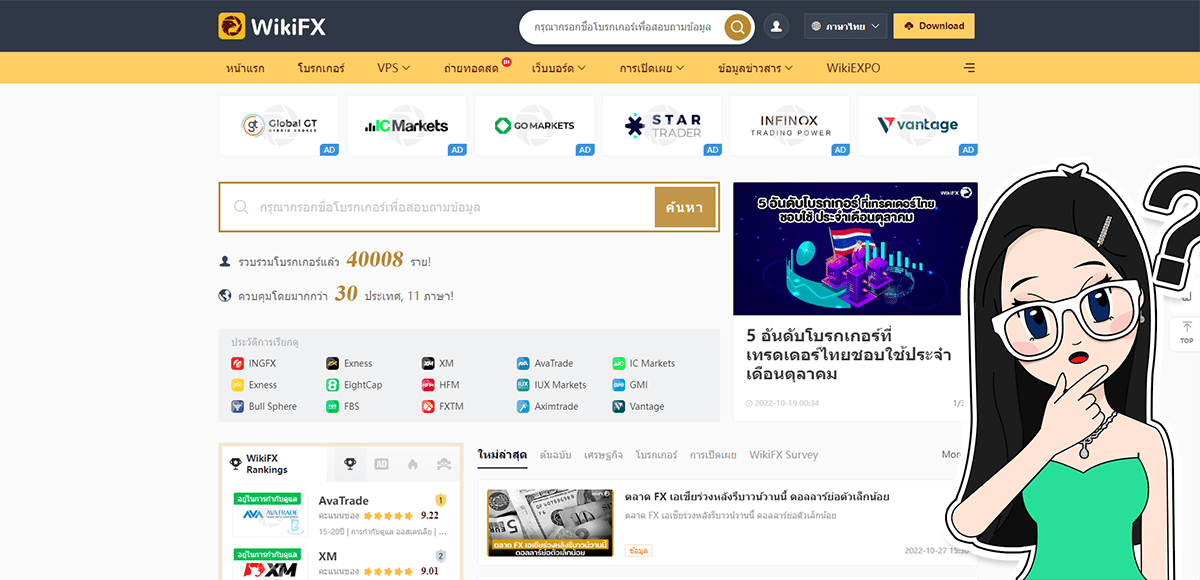1200x580 pixels.
Task: Select the IC Markets broker shortcut
Action: coord(648,363)
